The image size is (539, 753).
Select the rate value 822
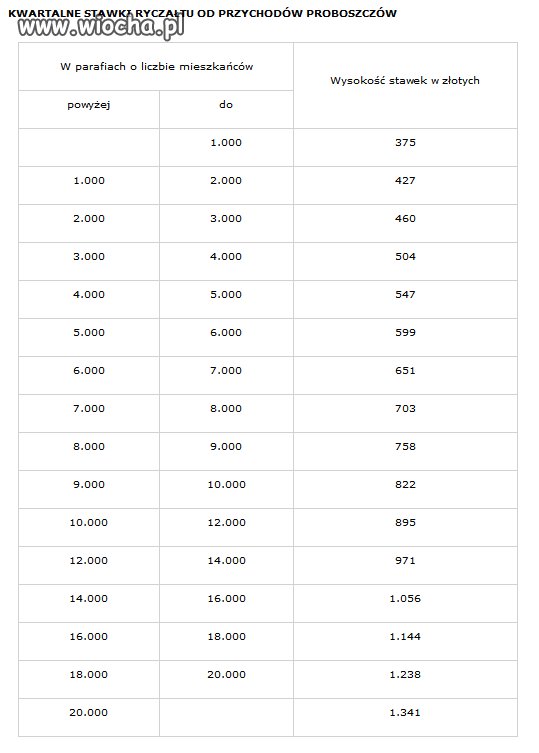coord(405,485)
